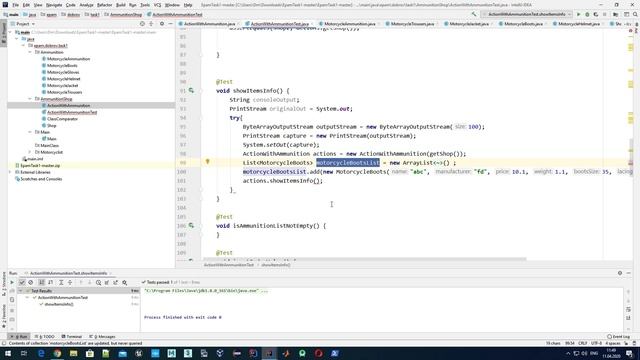Screen dimensions: 640x360
Task: Run with coverage icon in the top toolbar
Action: (x=596, y=14)
